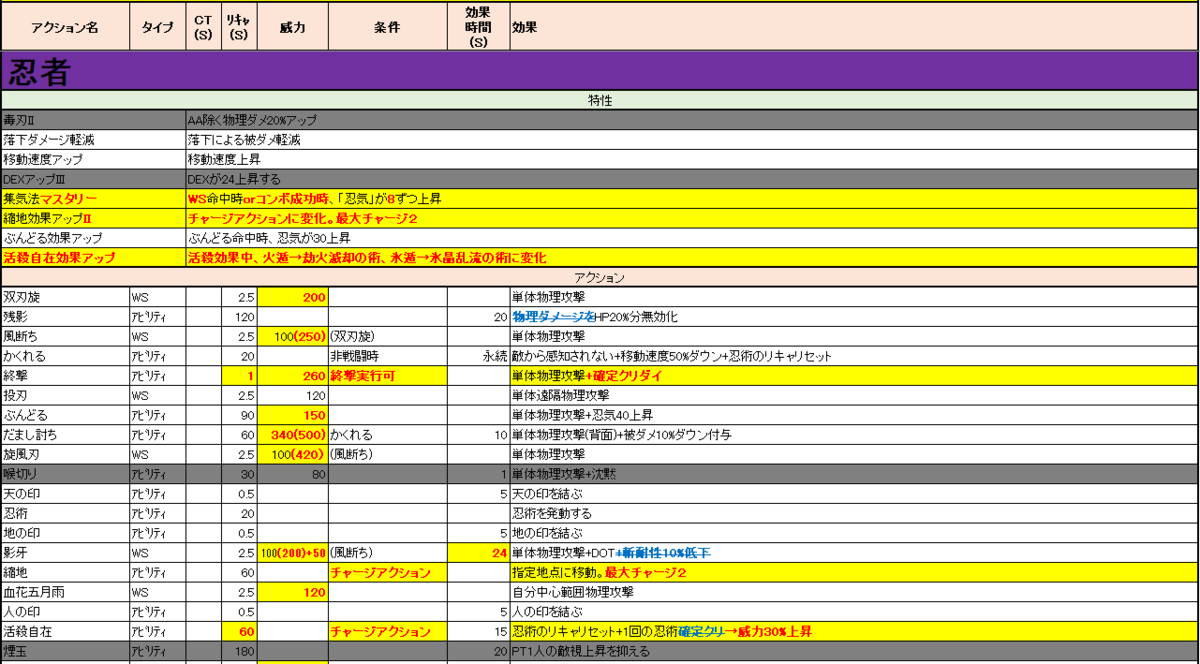This screenshot has height=664, width=1200.
Task: Click the PT1人の敵視上昇を抑える effect cell
Action: 853,651
